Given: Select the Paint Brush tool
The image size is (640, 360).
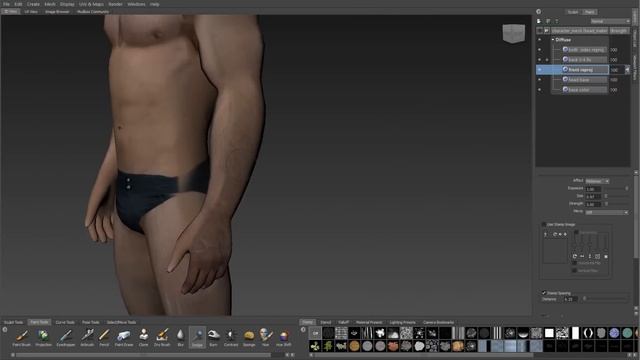Looking at the screenshot, I should [22, 337].
